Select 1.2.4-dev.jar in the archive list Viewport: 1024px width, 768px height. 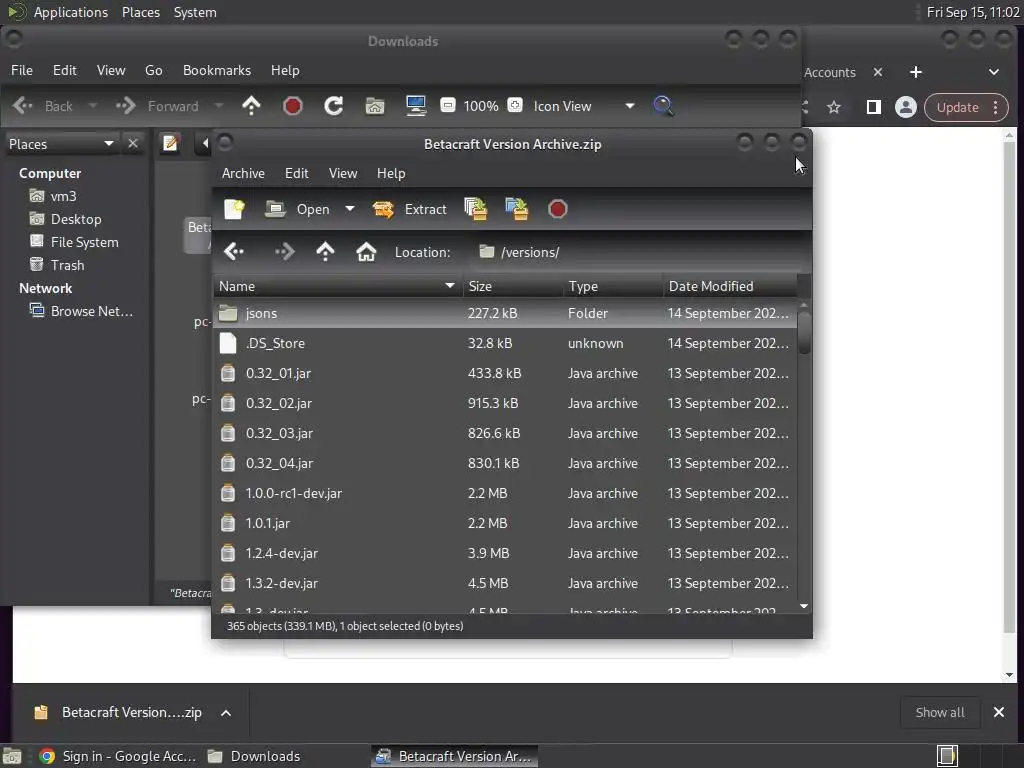pos(505,554)
